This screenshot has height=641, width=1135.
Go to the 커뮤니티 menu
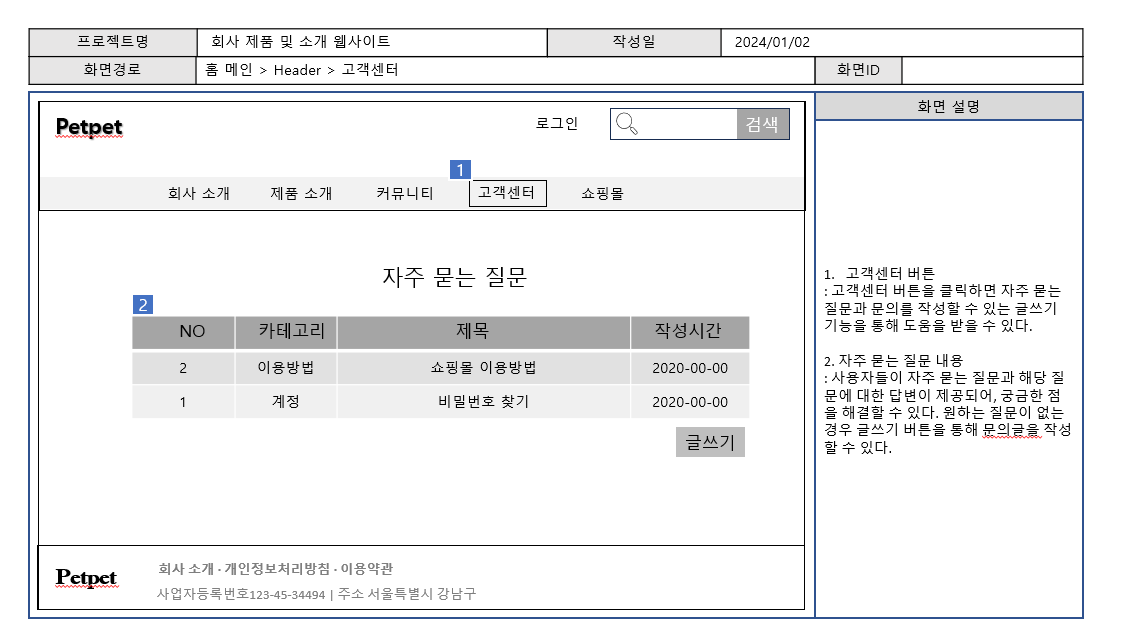(405, 194)
